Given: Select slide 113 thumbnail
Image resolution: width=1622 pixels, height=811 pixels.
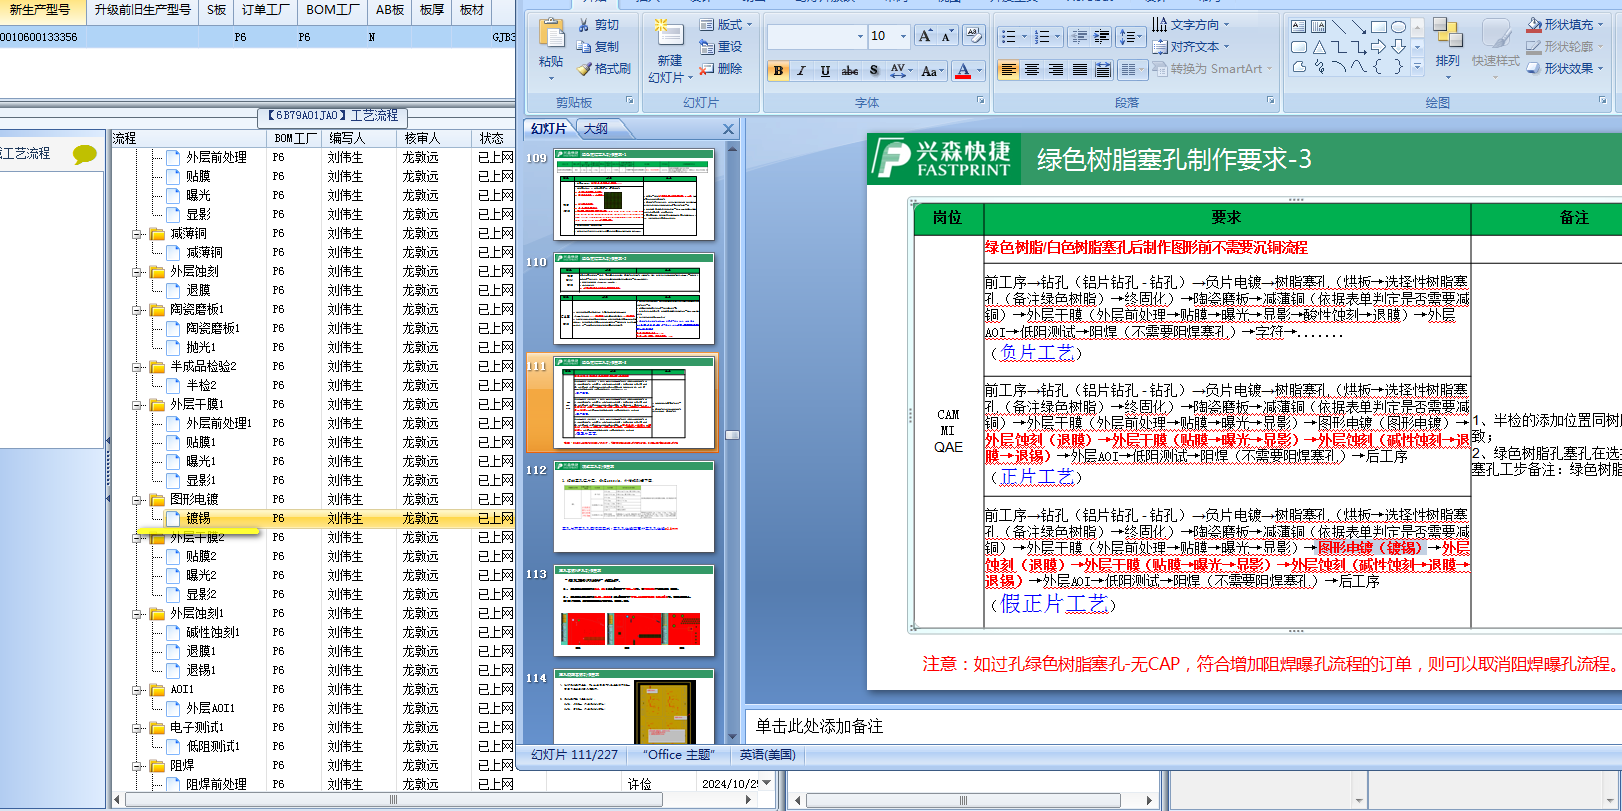Looking at the screenshot, I should [634, 611].
